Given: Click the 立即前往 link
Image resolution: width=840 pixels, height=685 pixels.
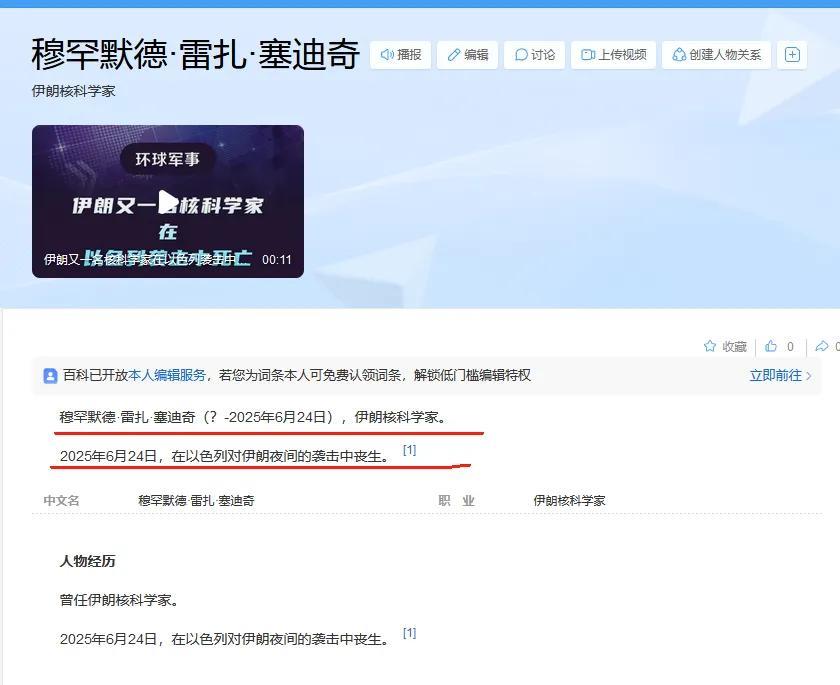Looking at the screenshot, I should [780, 375].
